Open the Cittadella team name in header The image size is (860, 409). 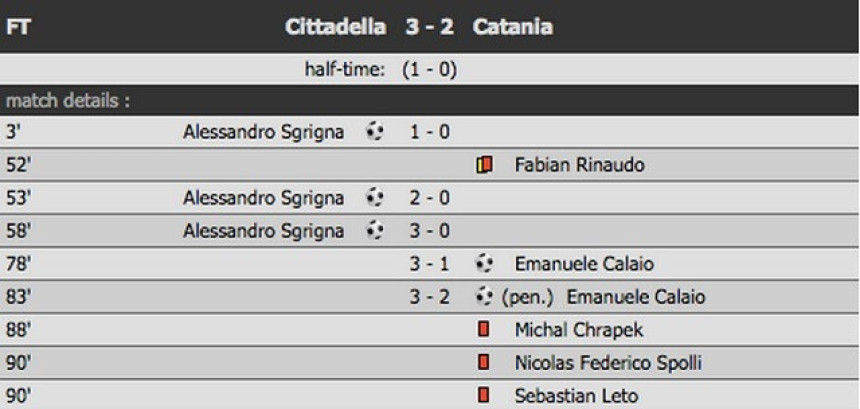point(335,27)
